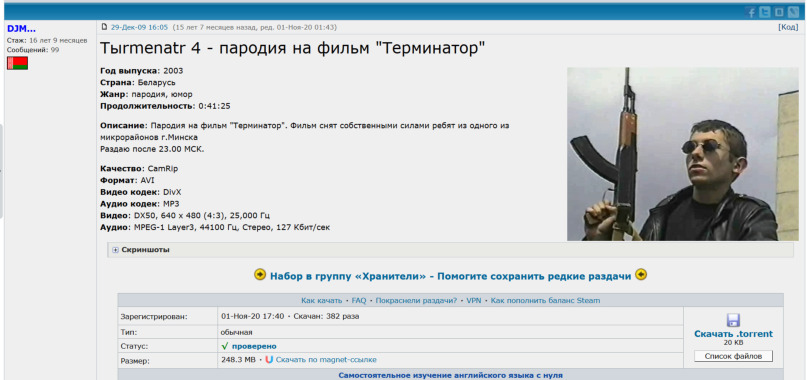Open the Как качать help link

coord(321,300)
